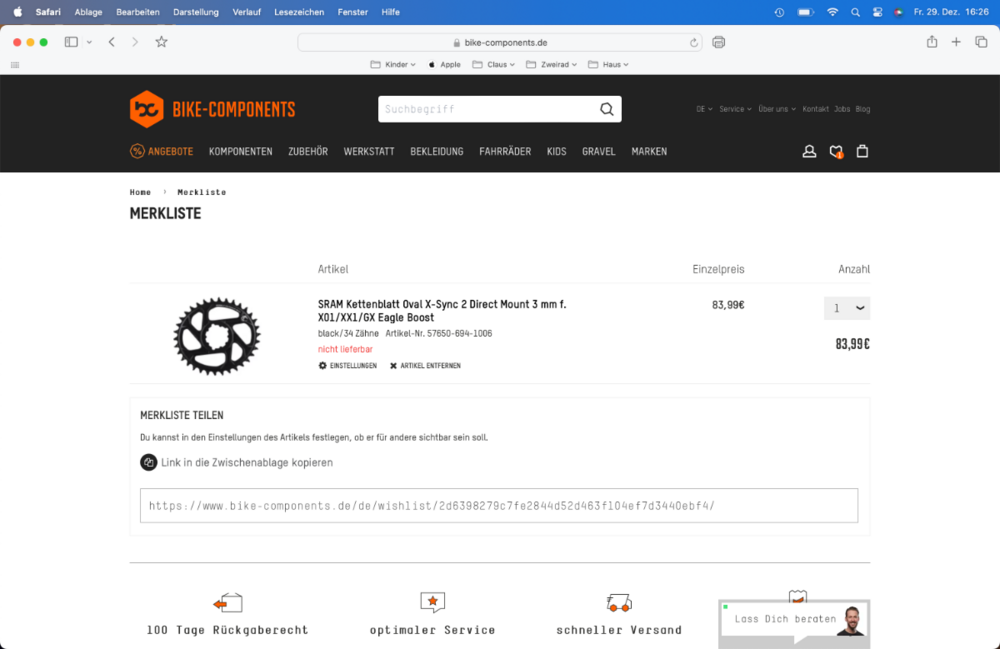This screenshot has width=1000, height=649.
Task: Open the wishlist heart icon
Action: click(836, 152)
